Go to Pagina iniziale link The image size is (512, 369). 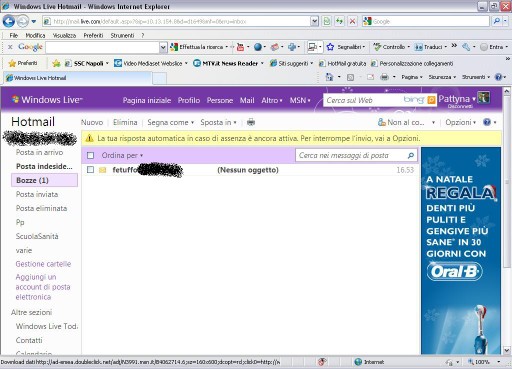(x=147, y=100)
